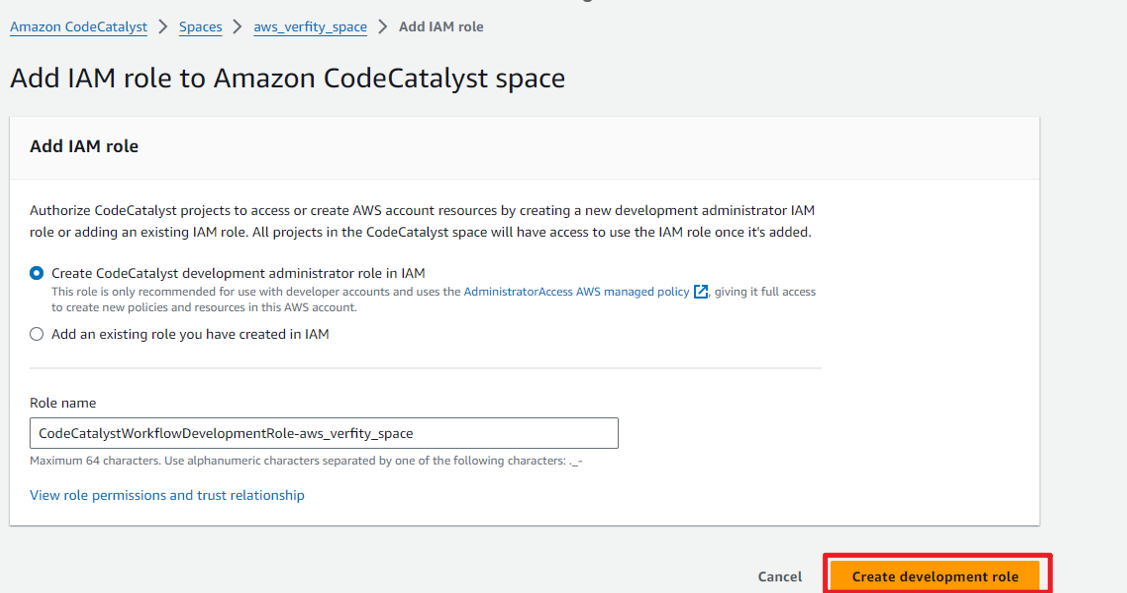Viewport: 1127px width, 593px height.
Task: Open the external link icon beside AdministratorAccess policy
Action: (x=701, y=292)
